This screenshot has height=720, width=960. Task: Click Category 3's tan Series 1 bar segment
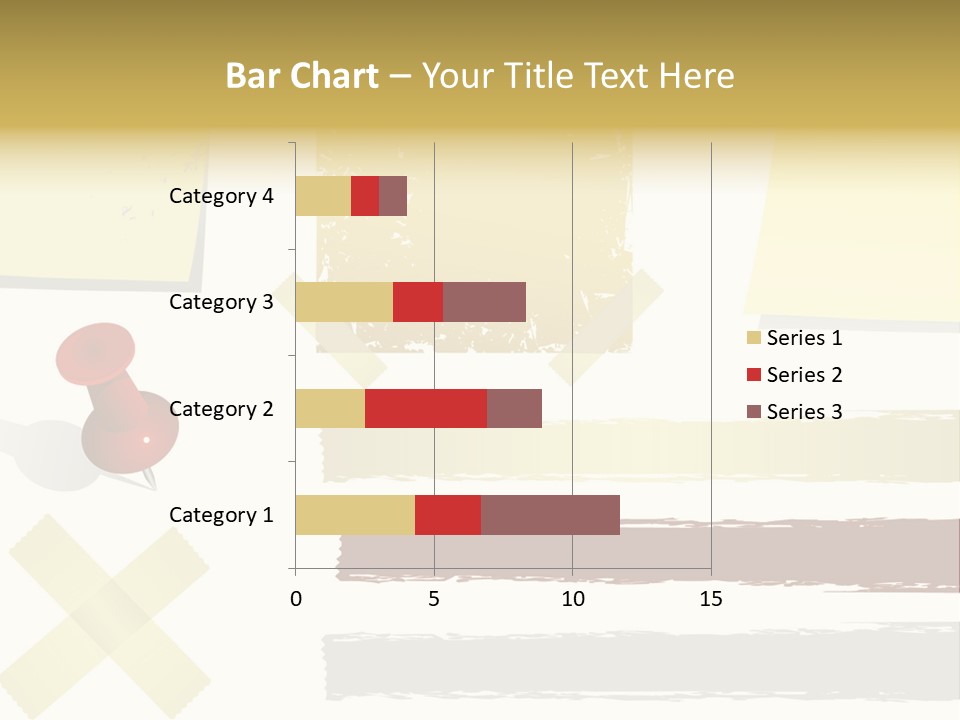(344, 302)
